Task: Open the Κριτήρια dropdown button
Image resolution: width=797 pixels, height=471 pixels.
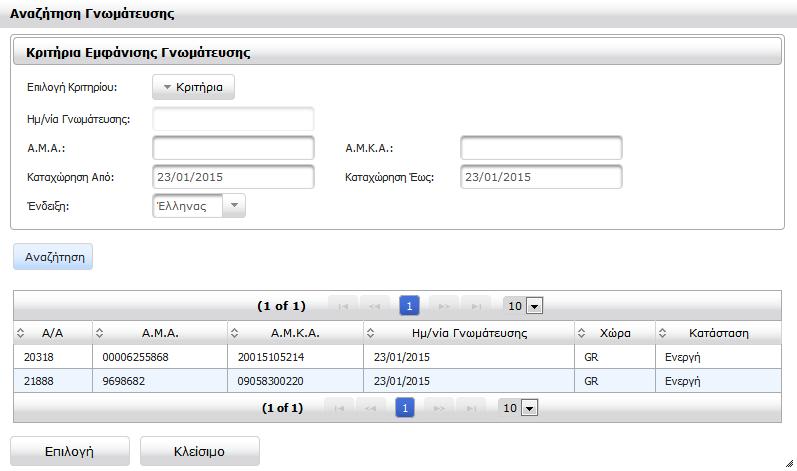Action: pos(193,87)
